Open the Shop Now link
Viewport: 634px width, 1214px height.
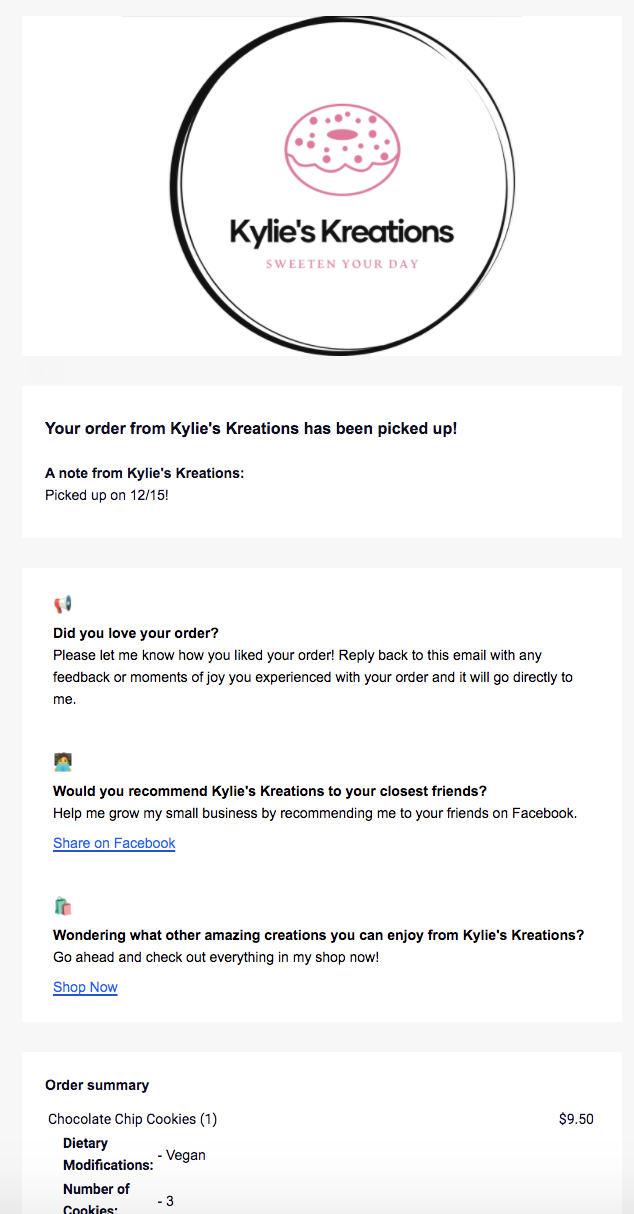[85, 987]
